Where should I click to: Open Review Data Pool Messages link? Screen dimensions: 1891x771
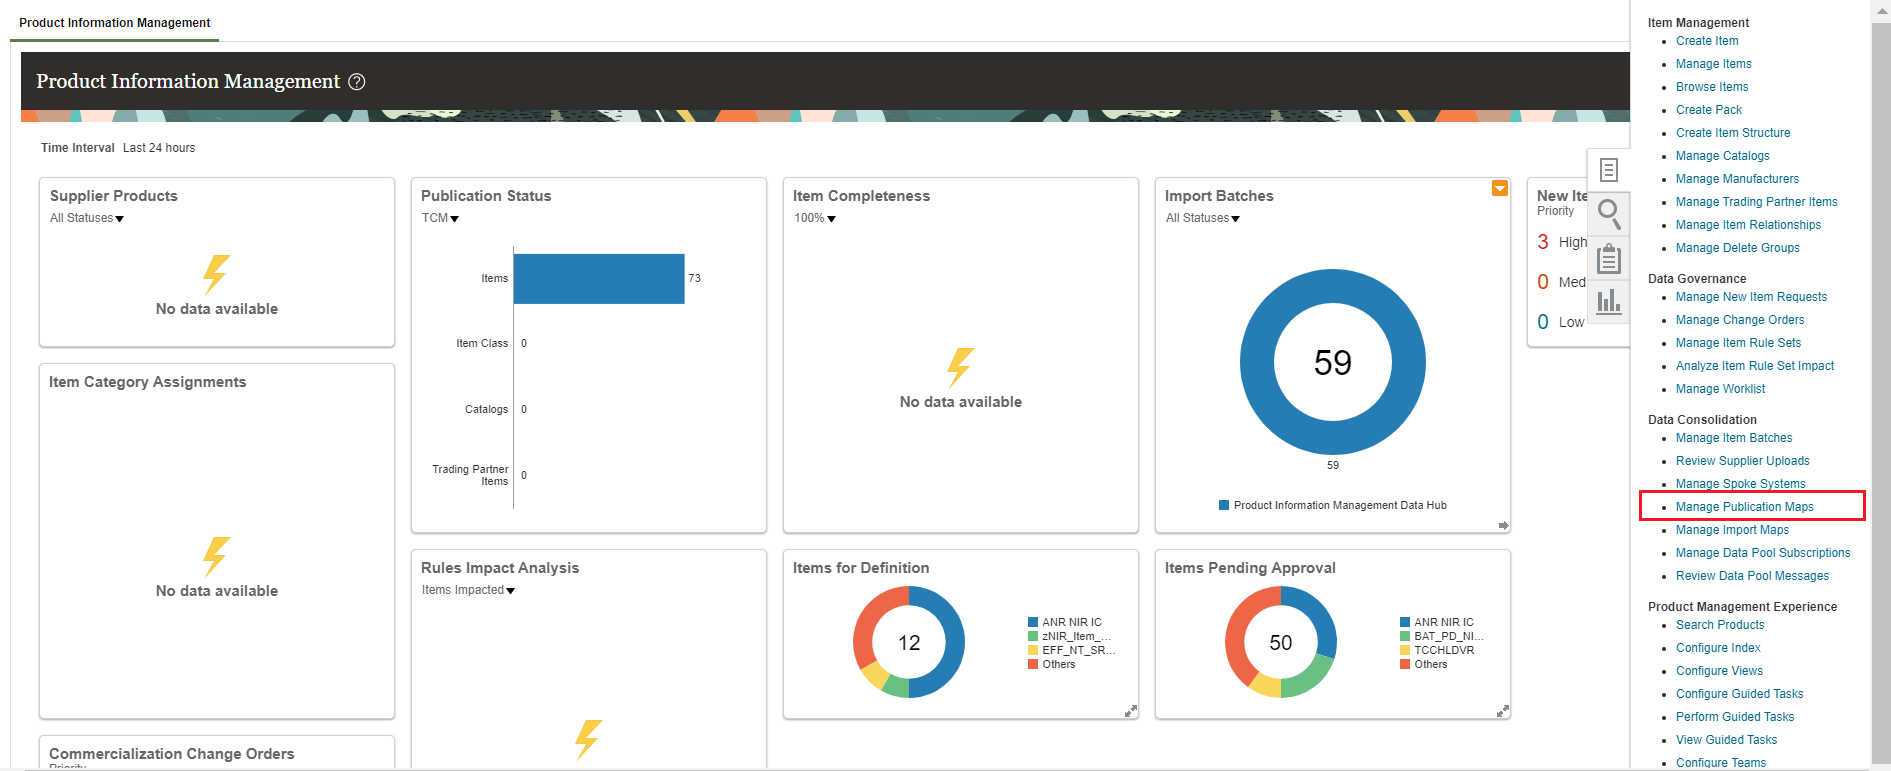tap(1753, 576)
